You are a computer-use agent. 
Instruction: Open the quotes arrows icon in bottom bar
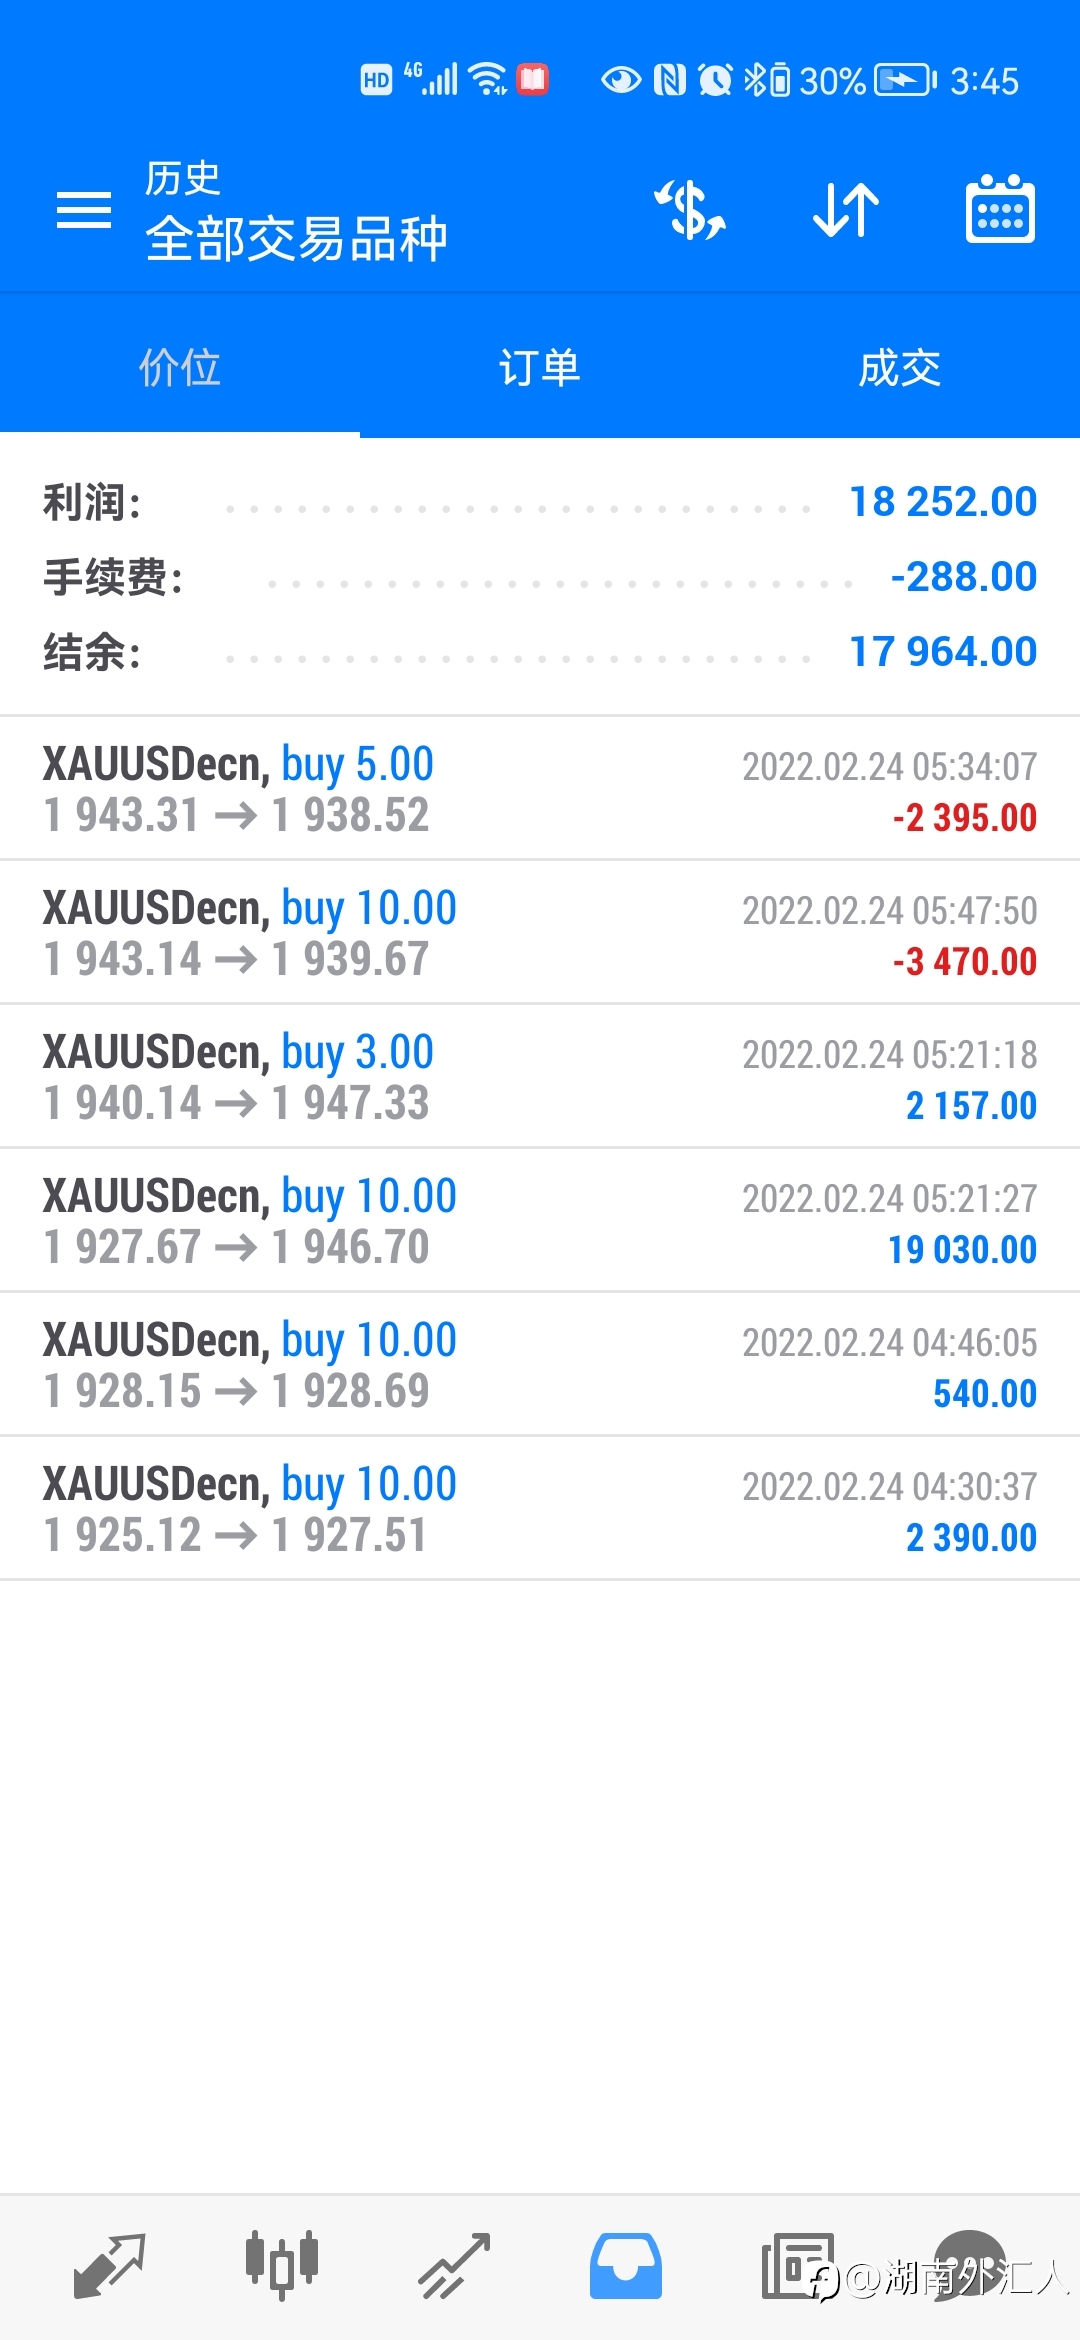pos(110,2266)
